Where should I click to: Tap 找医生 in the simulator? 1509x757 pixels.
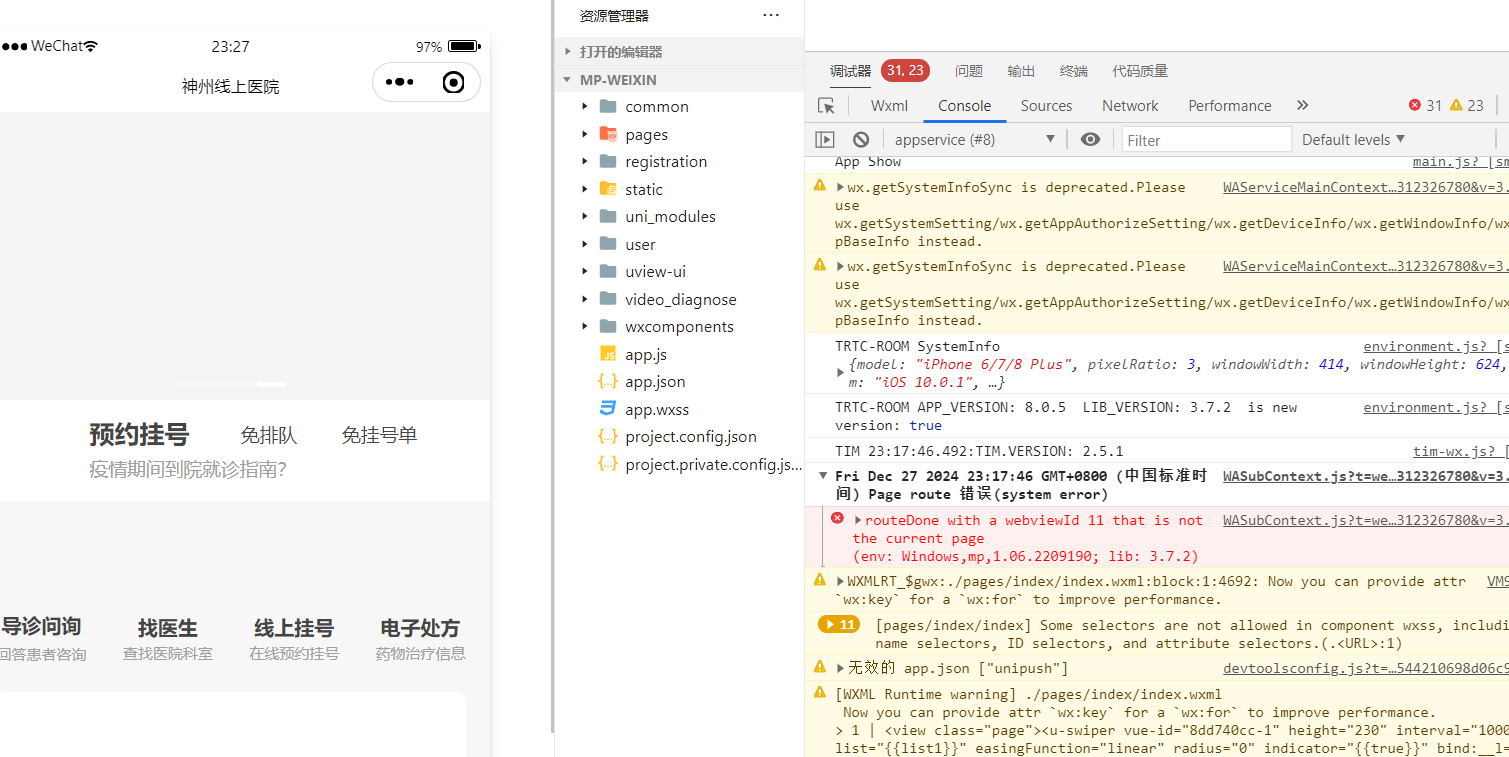pyautogui.click(x=167, y=628)
